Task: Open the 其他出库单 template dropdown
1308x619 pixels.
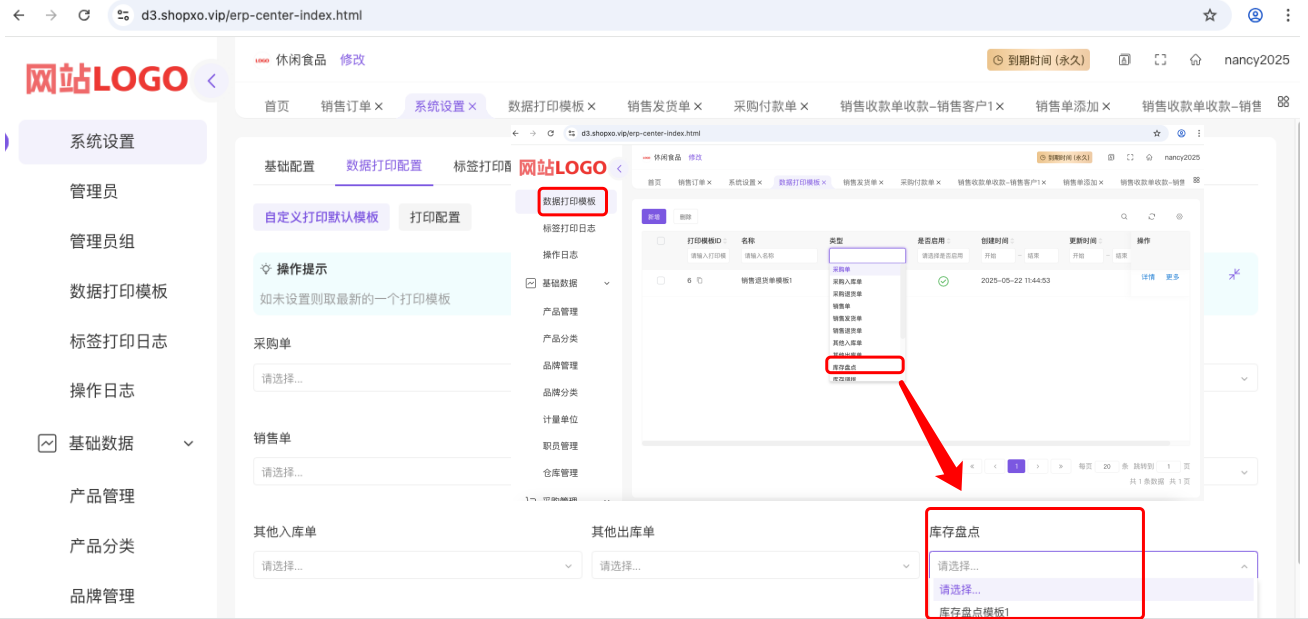Action: (x=755, y=566)
